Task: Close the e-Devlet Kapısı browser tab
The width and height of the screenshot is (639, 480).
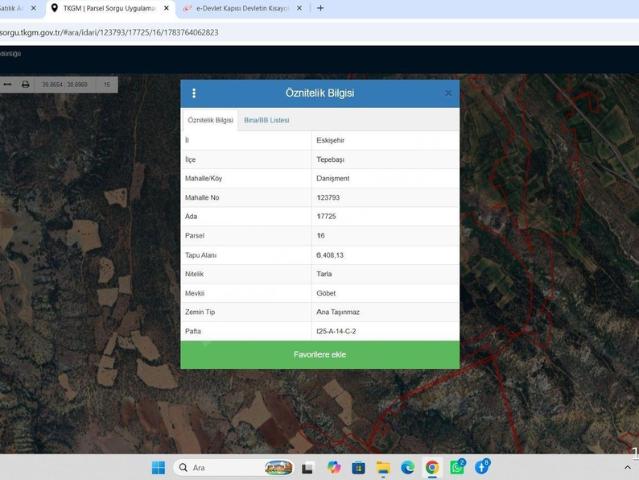Action: pos(299,8)
